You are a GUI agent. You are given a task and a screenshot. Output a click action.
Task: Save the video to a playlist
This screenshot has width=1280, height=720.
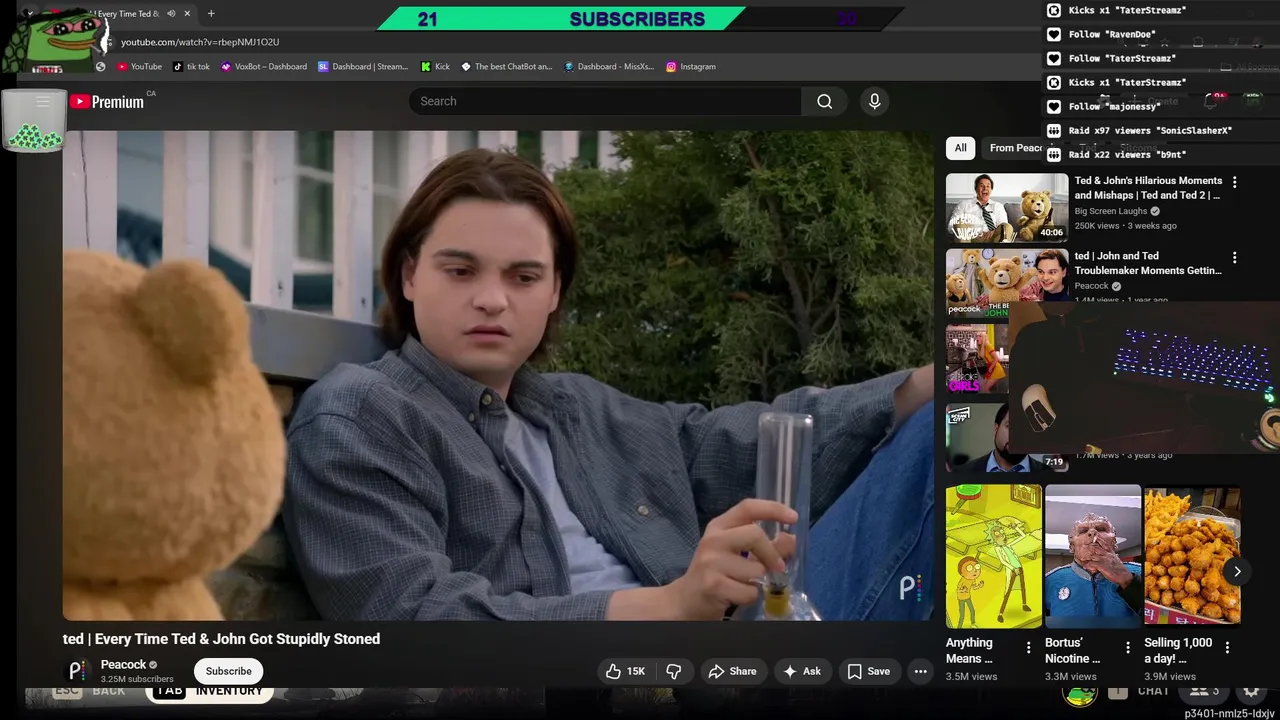coord(868,671)
